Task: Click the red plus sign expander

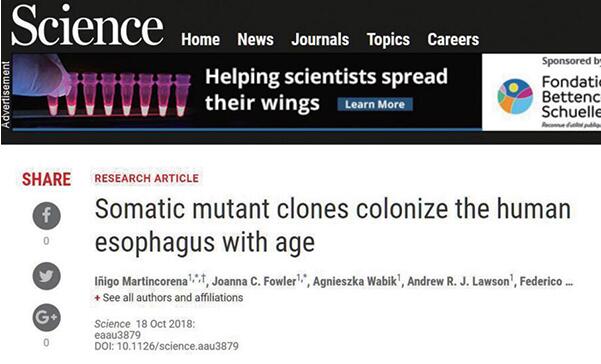Action: 97,298
